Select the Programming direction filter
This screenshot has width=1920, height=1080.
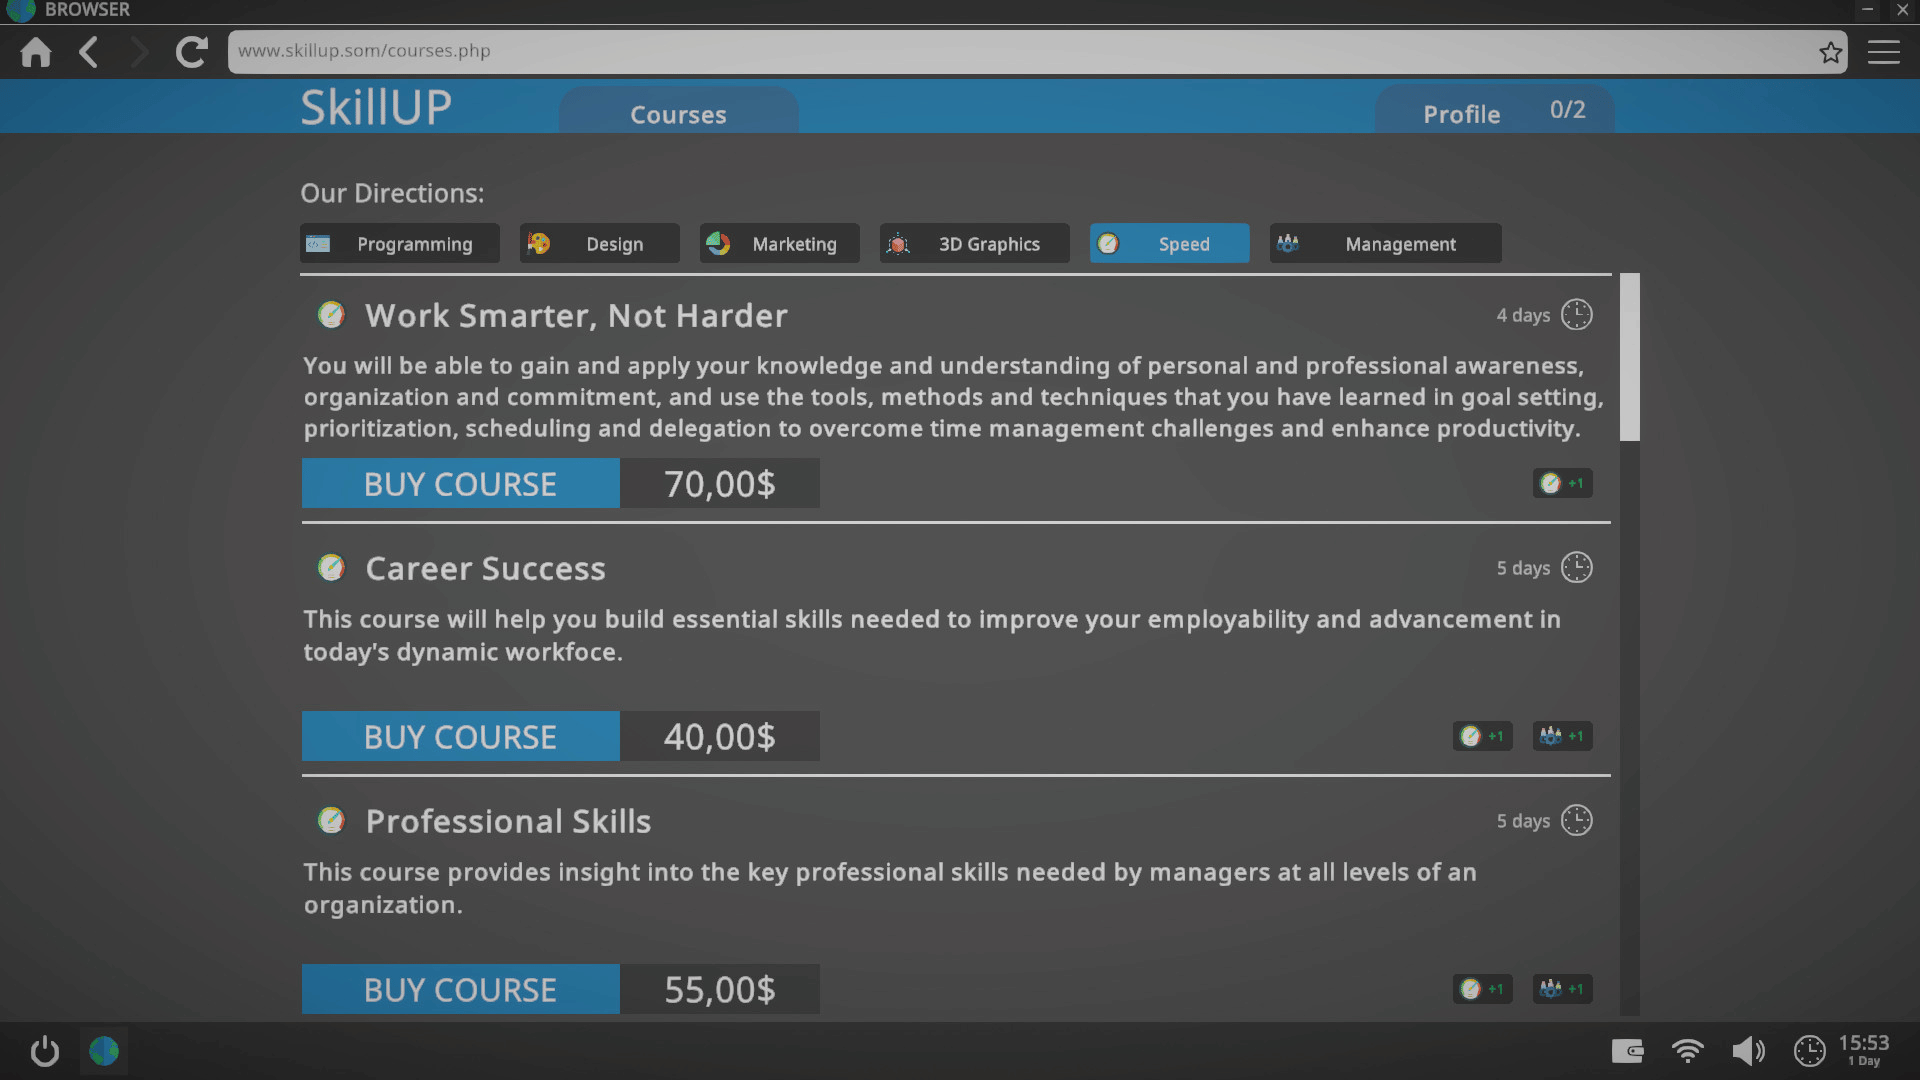pos(400,244)
